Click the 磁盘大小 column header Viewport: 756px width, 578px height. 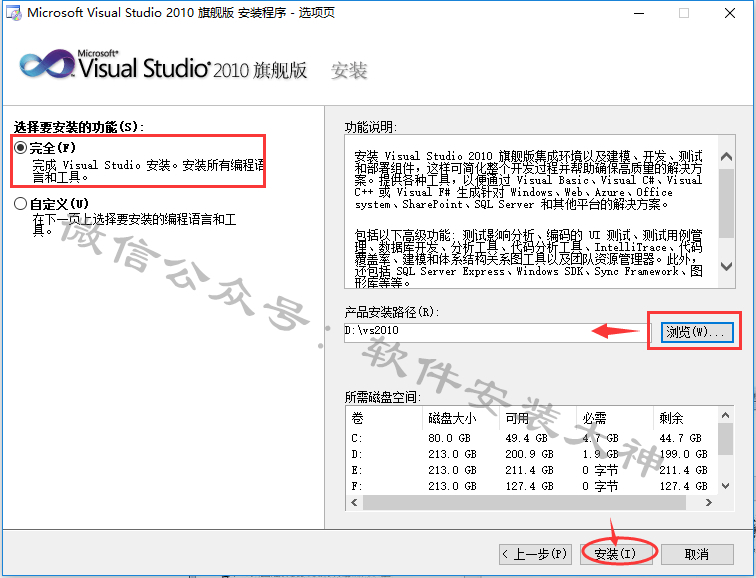coord(461,417)
